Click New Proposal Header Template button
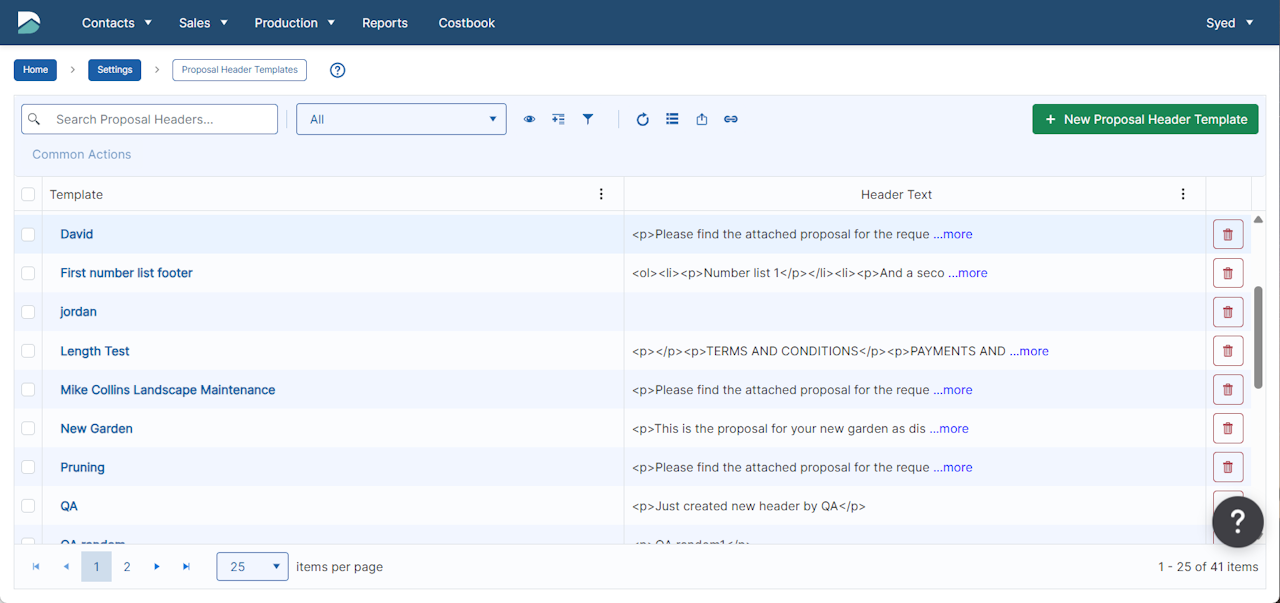The width and height of the screenshot is (1280, 603). click(x=1145, y=119)
